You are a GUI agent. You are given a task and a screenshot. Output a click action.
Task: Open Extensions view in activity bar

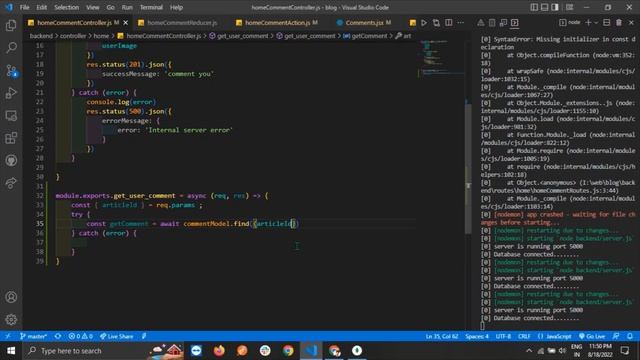pyautogui.click(x=11, y=138)
